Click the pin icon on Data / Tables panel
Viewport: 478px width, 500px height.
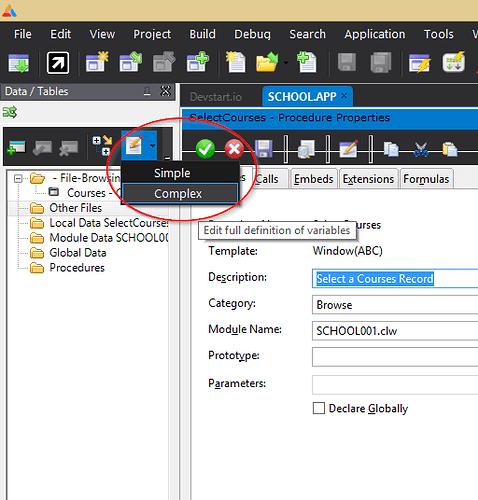click(x=147, y=91)
